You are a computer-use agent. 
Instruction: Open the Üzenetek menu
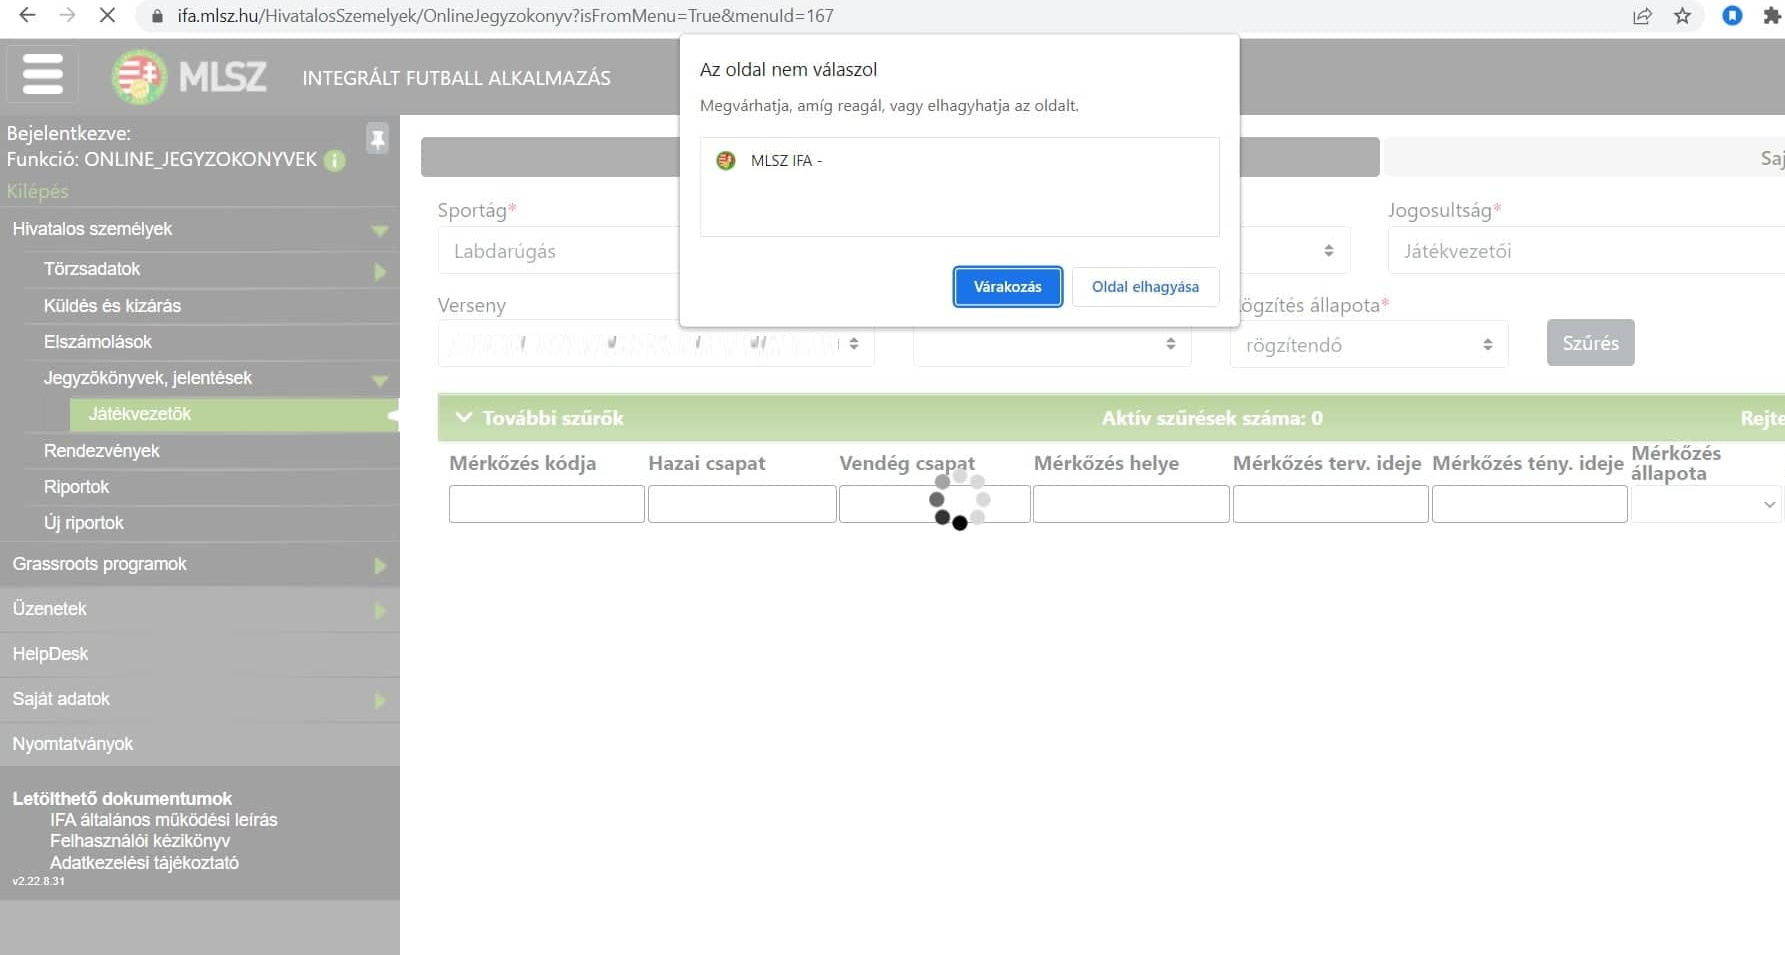pos(200,609)
